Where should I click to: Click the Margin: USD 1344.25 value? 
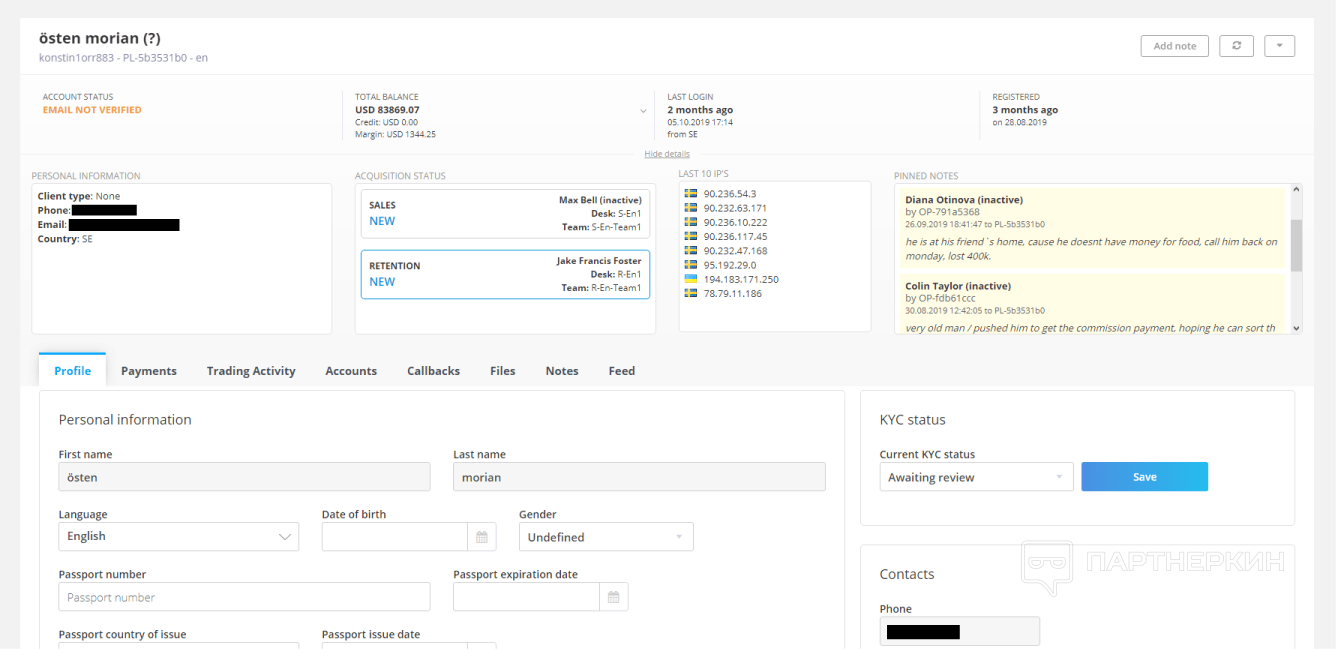click(x=395, y=134)
